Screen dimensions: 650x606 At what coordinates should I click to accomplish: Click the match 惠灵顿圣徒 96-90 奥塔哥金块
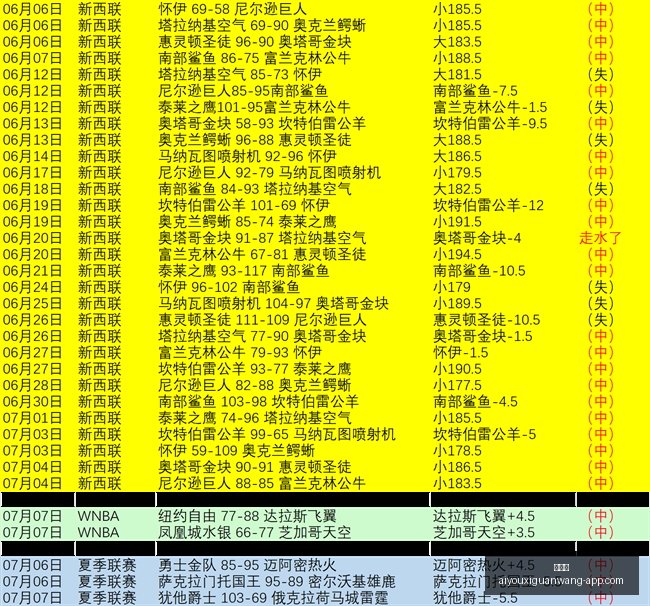[255, 41]
